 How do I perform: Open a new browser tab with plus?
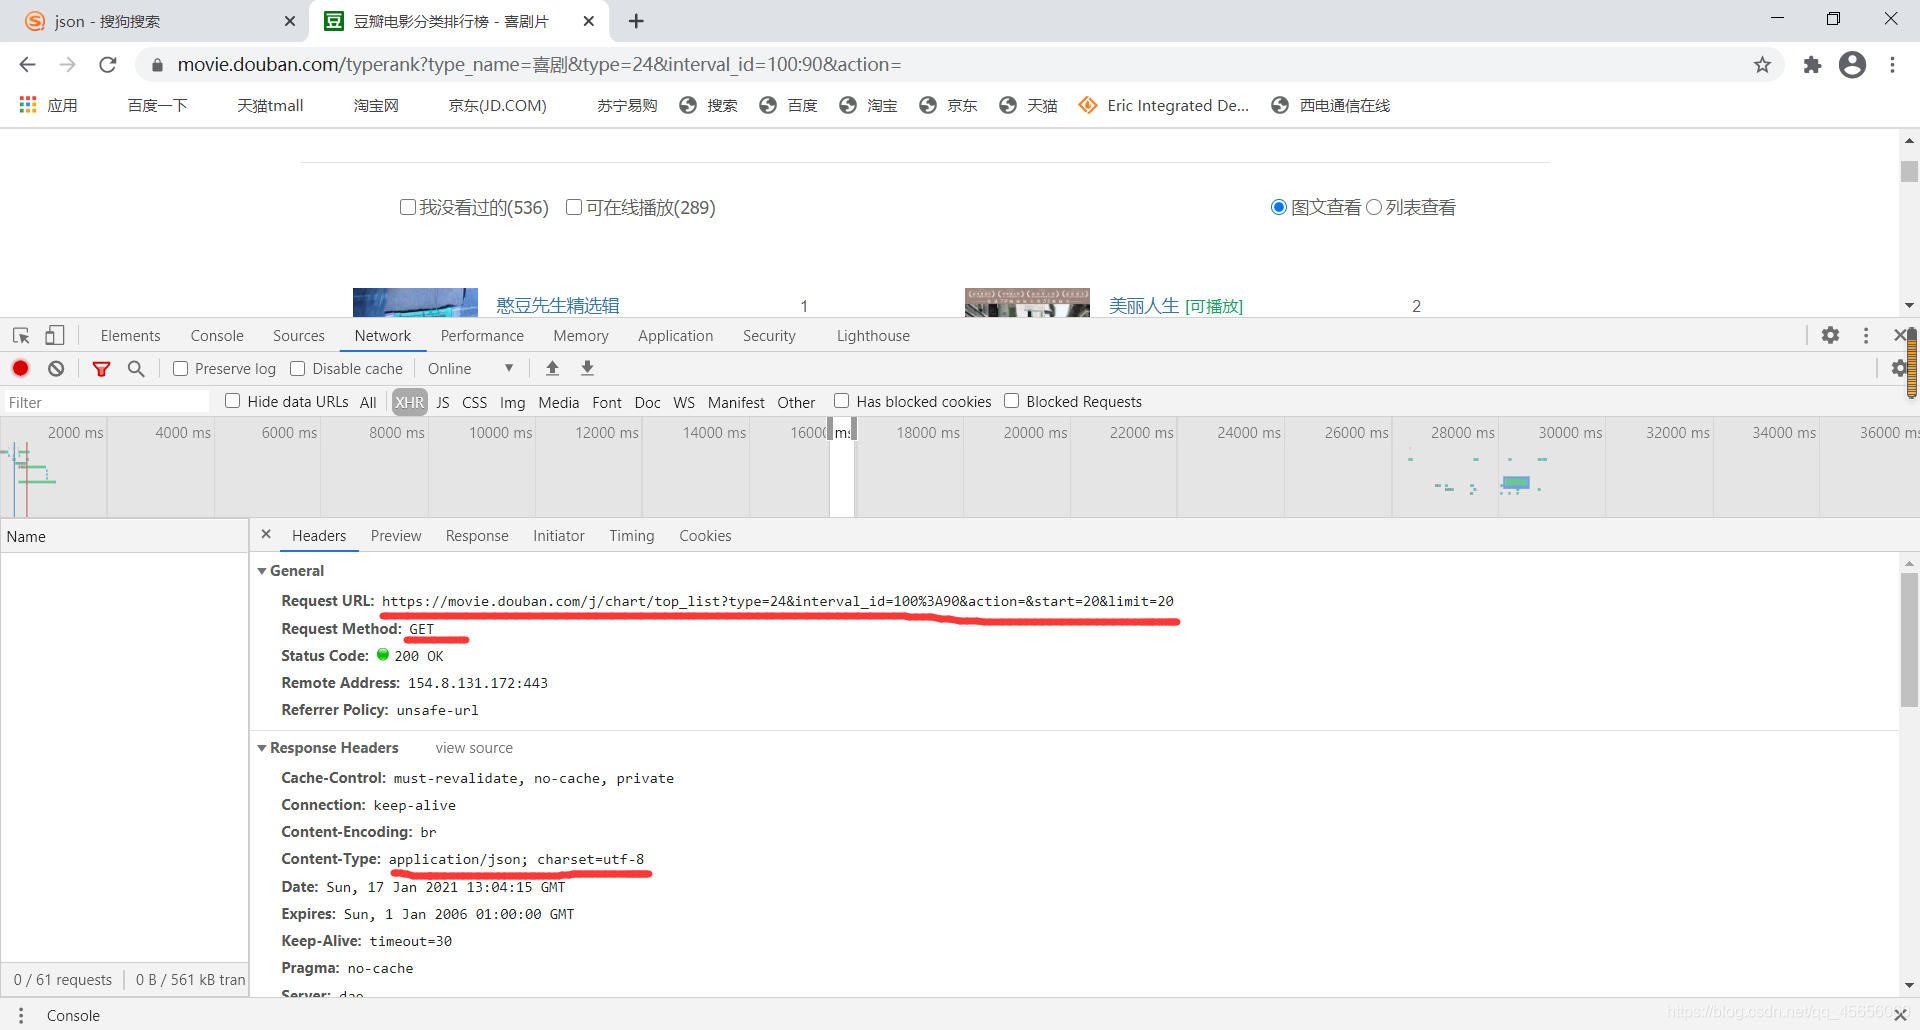(636, 21)
